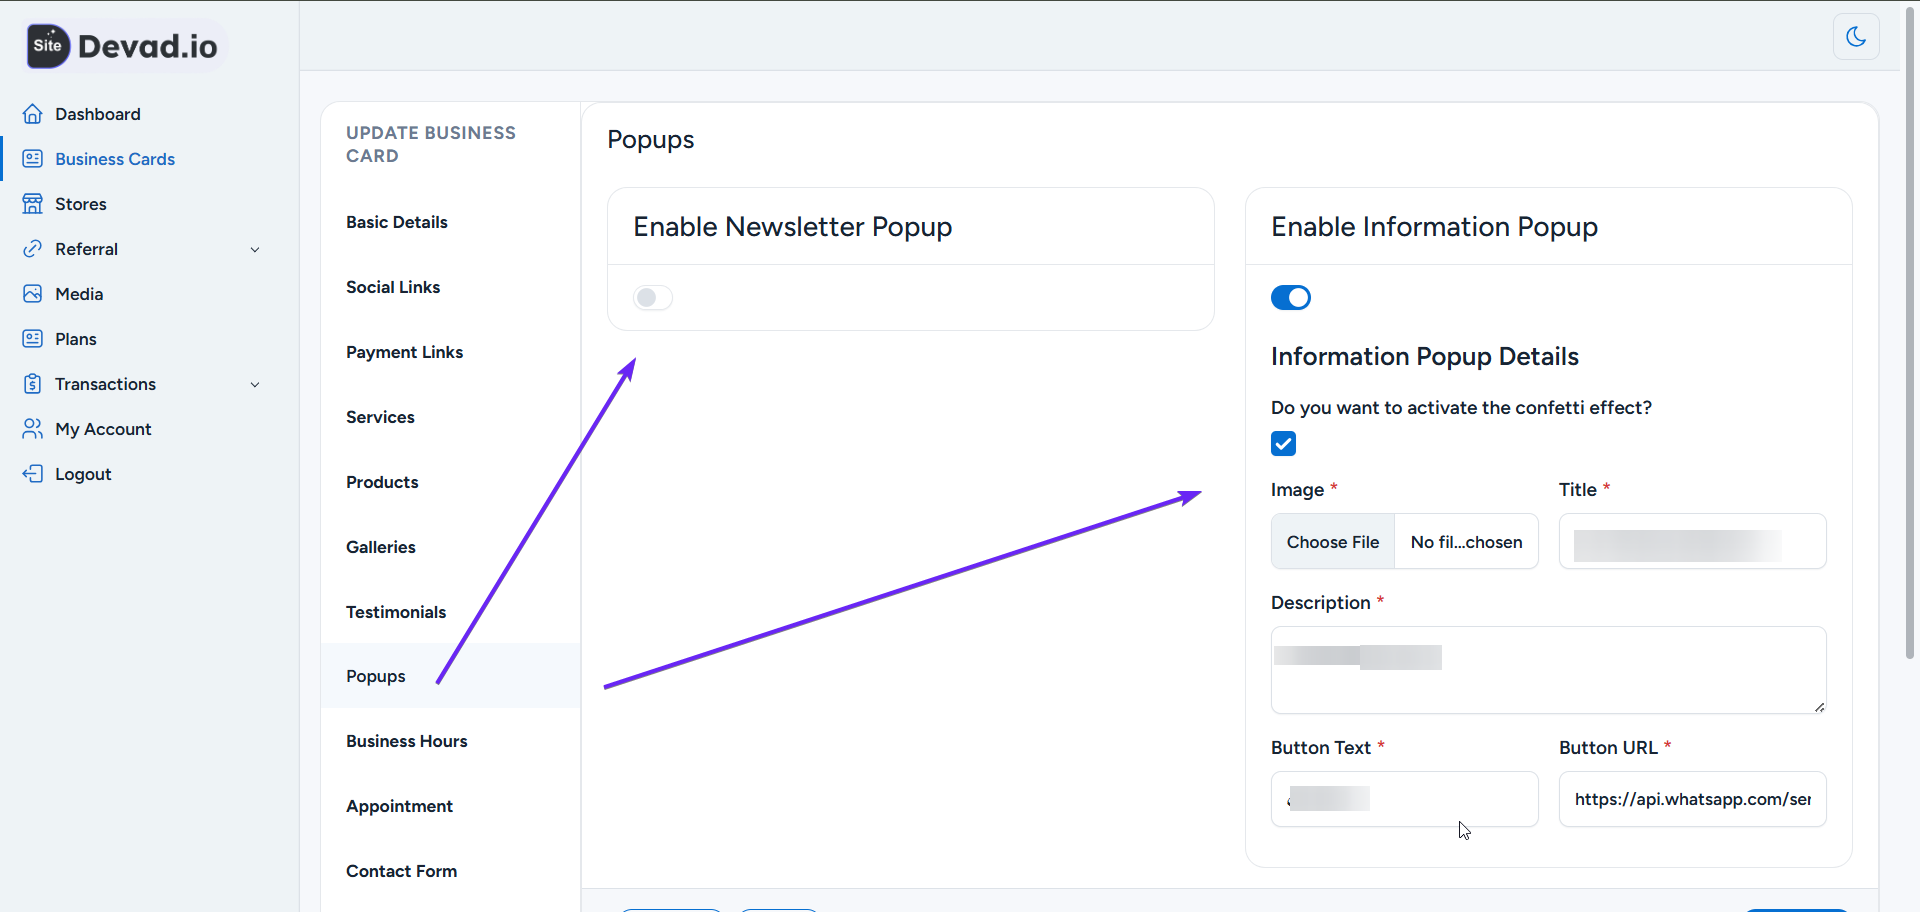
Task: Open the Business Hours section
Action: 406,741
